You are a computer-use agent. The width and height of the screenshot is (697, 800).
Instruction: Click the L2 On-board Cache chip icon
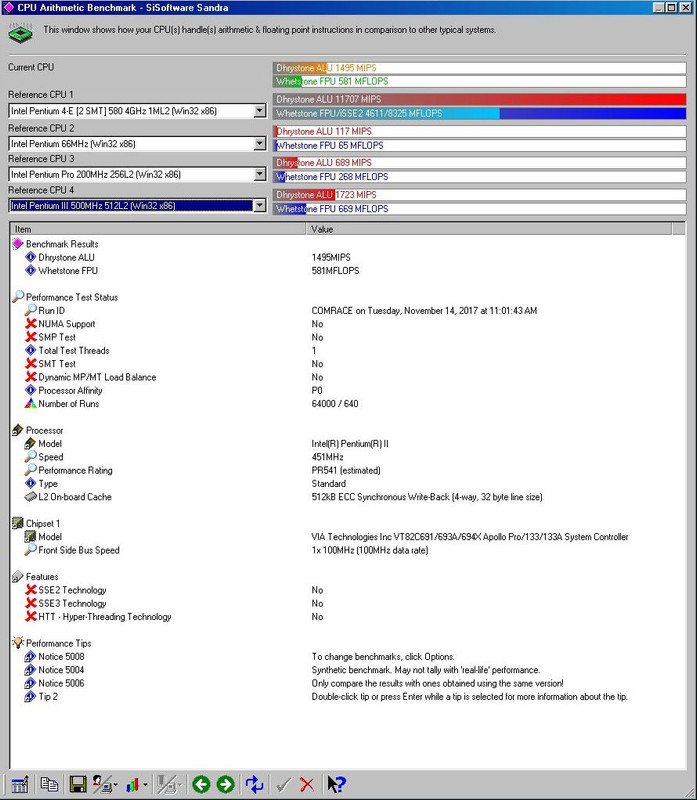coord(31,496)
